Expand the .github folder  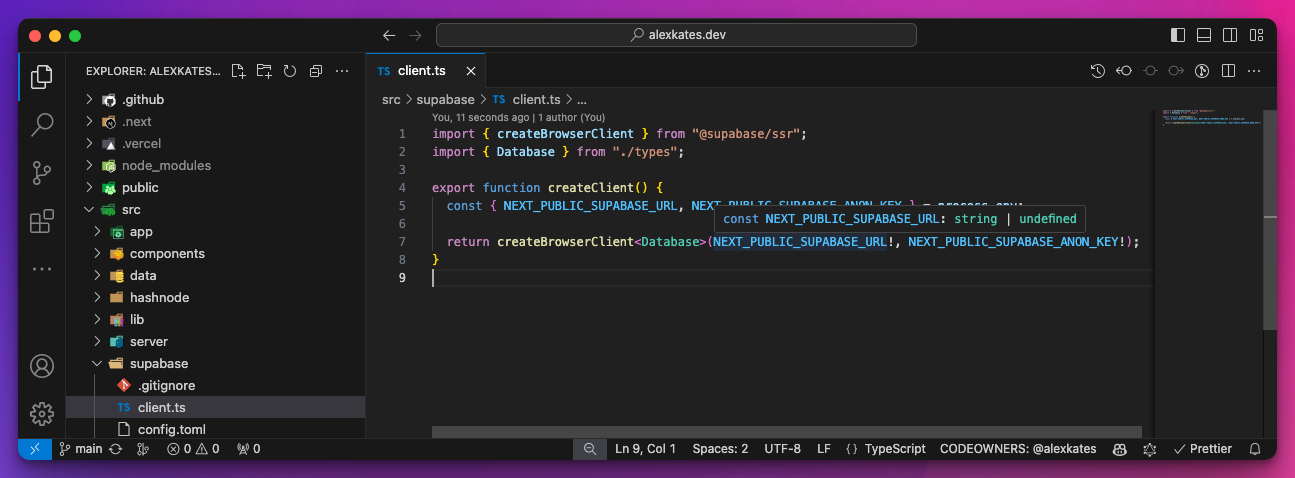click(x=215, y=100)
